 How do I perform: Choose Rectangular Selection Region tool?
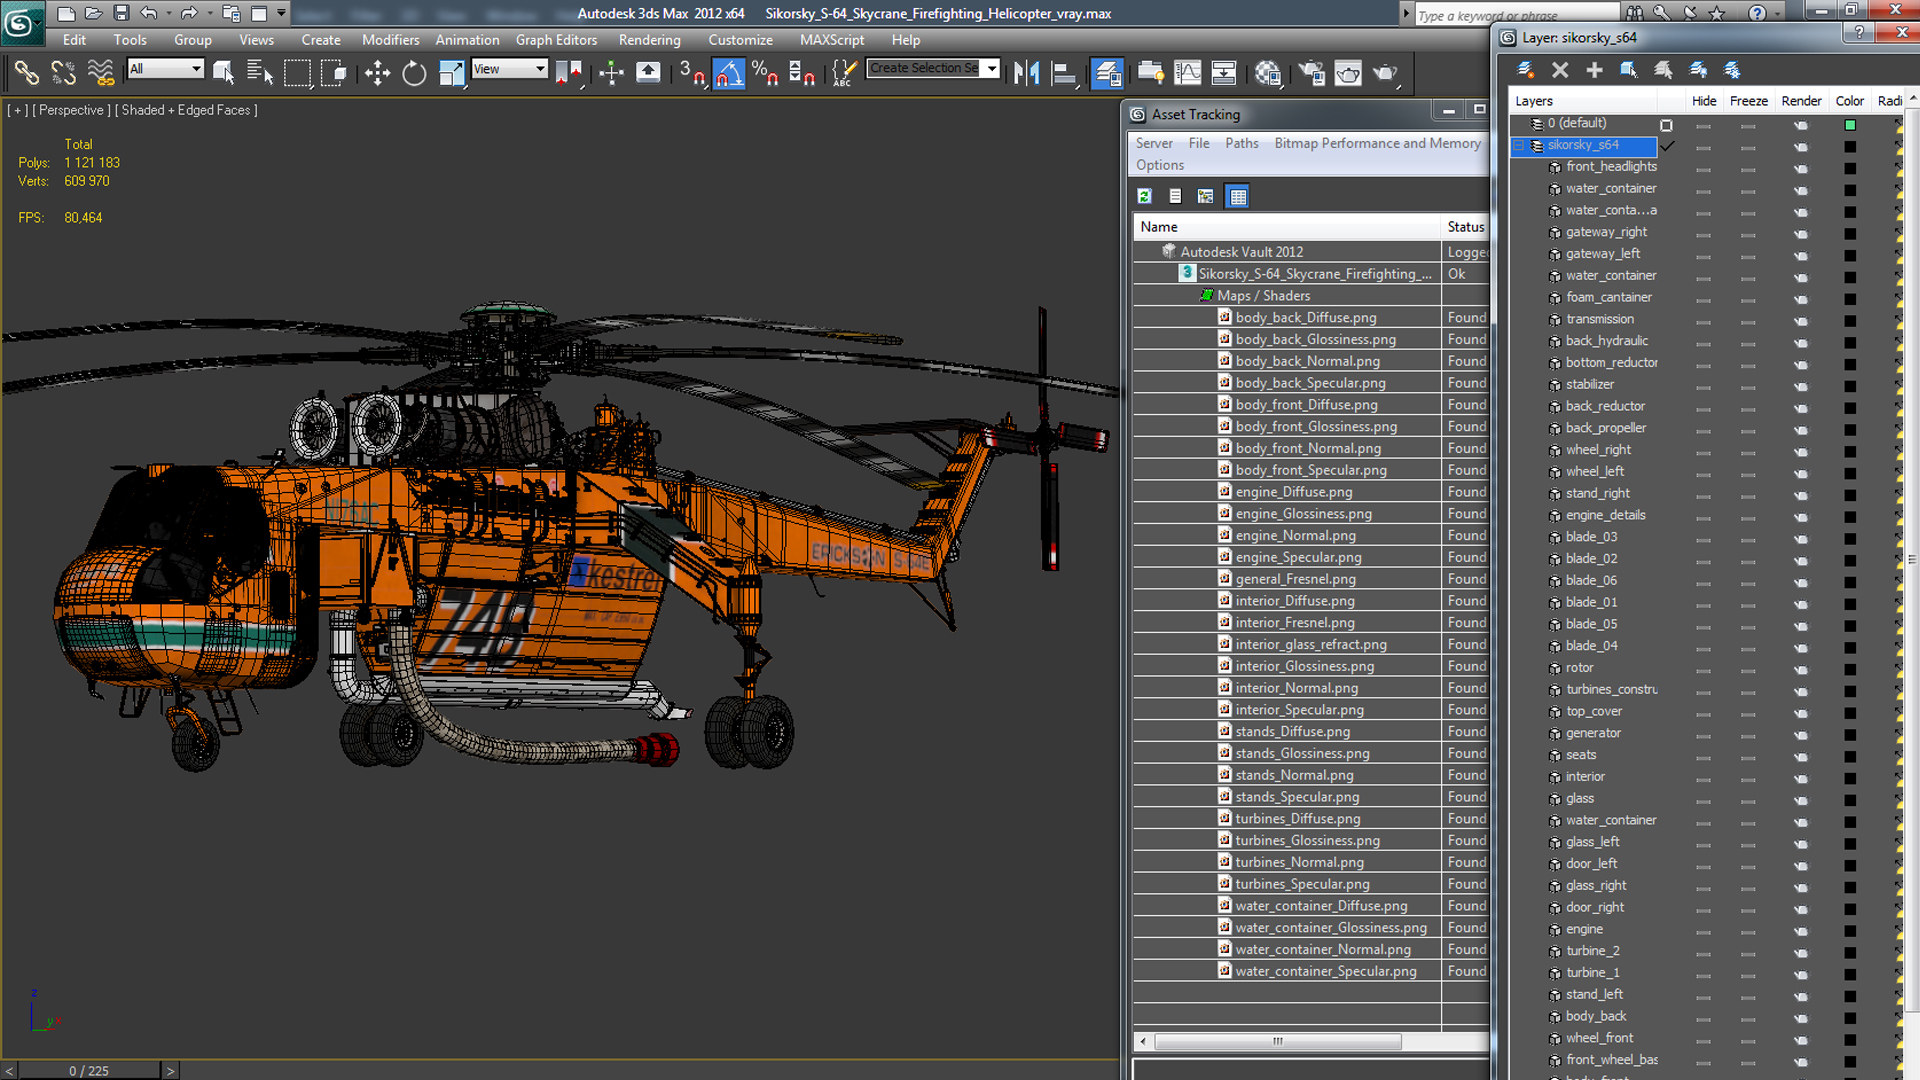click(297, 73)
